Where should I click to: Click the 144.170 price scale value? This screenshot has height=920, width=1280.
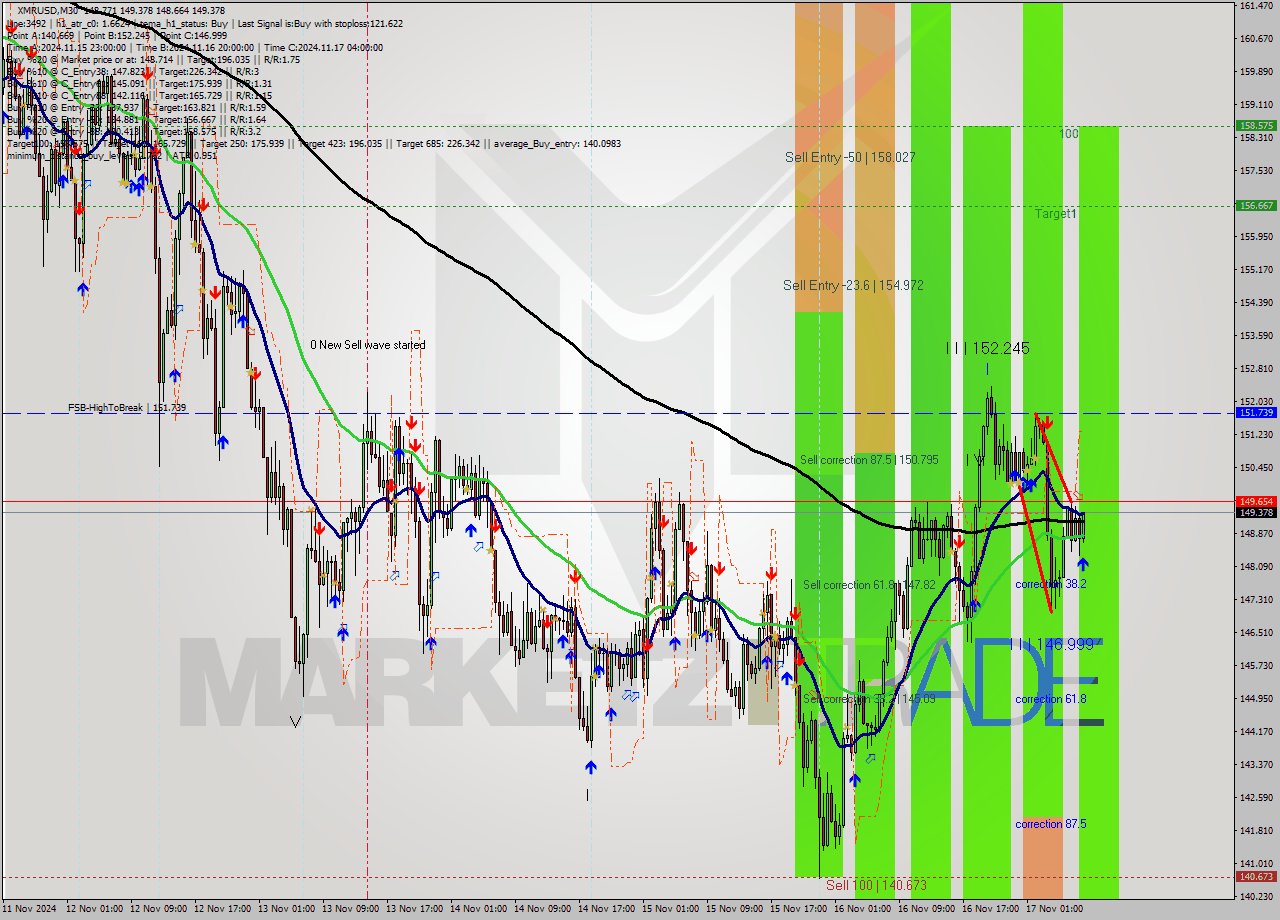click(x=1256, y=731)
